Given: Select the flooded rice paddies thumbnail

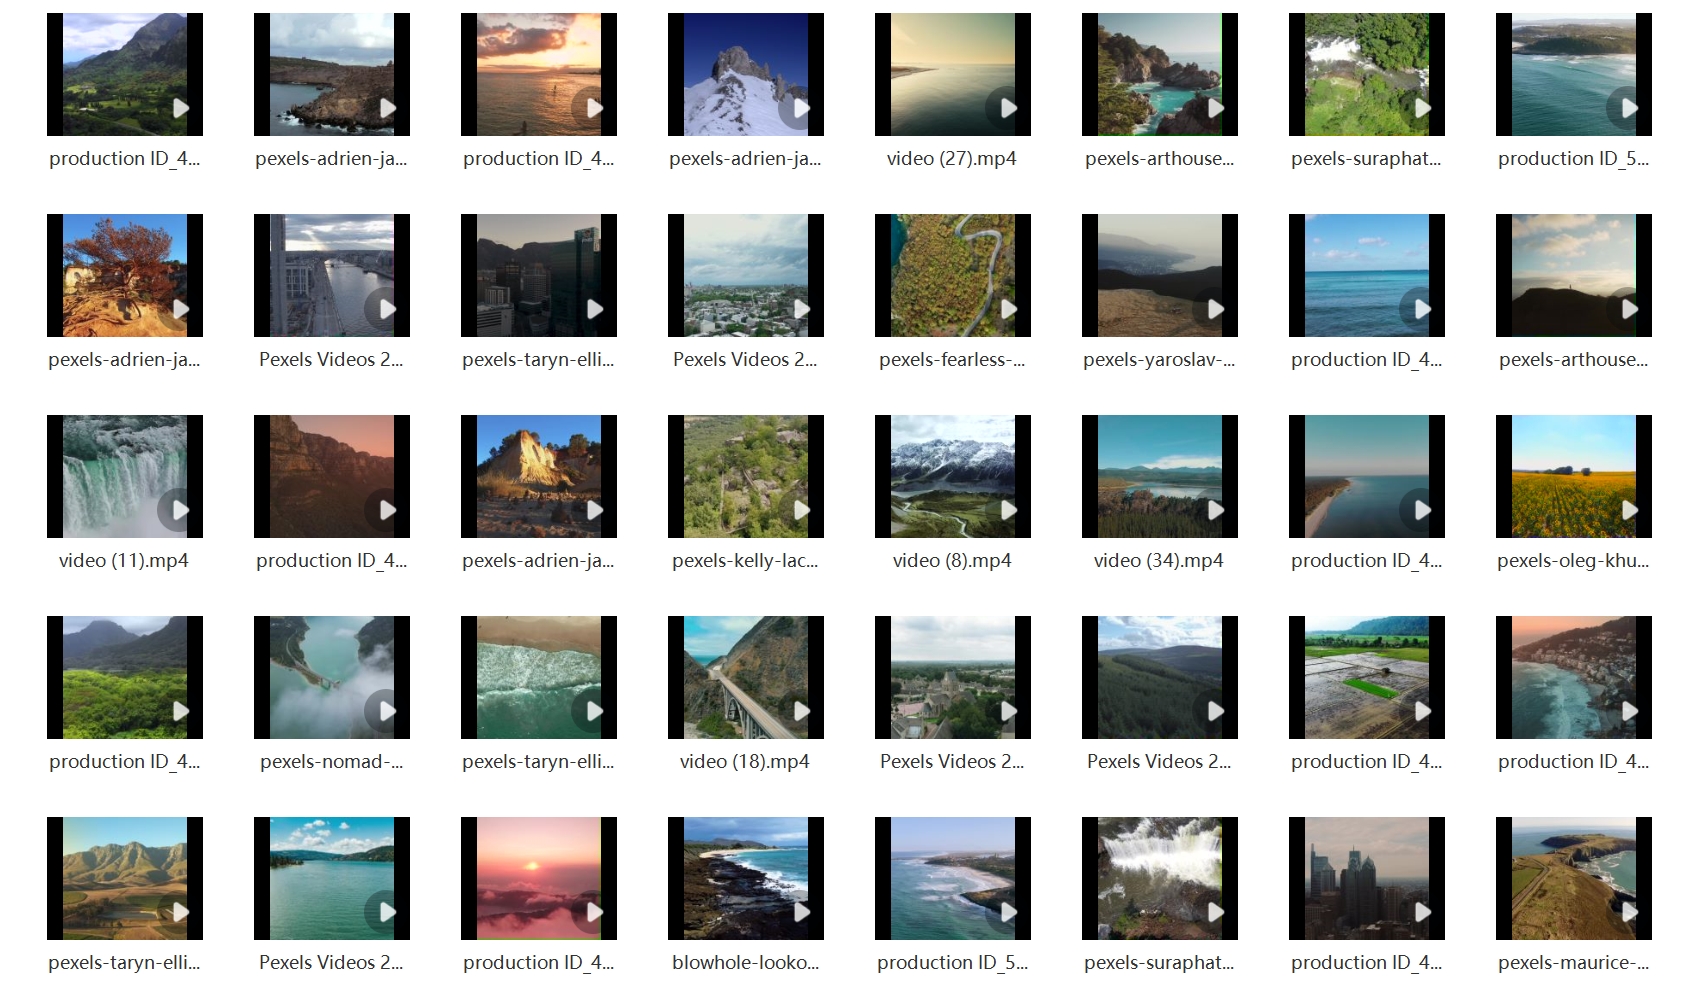Looking at the screenshot, I should click(x=1367, y=677).
